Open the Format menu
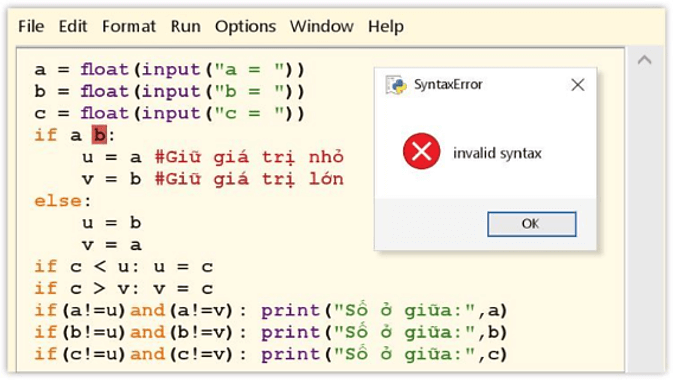The height and width of the screenshot is (380, 673). pyautogui.click(x=129, y=27)
